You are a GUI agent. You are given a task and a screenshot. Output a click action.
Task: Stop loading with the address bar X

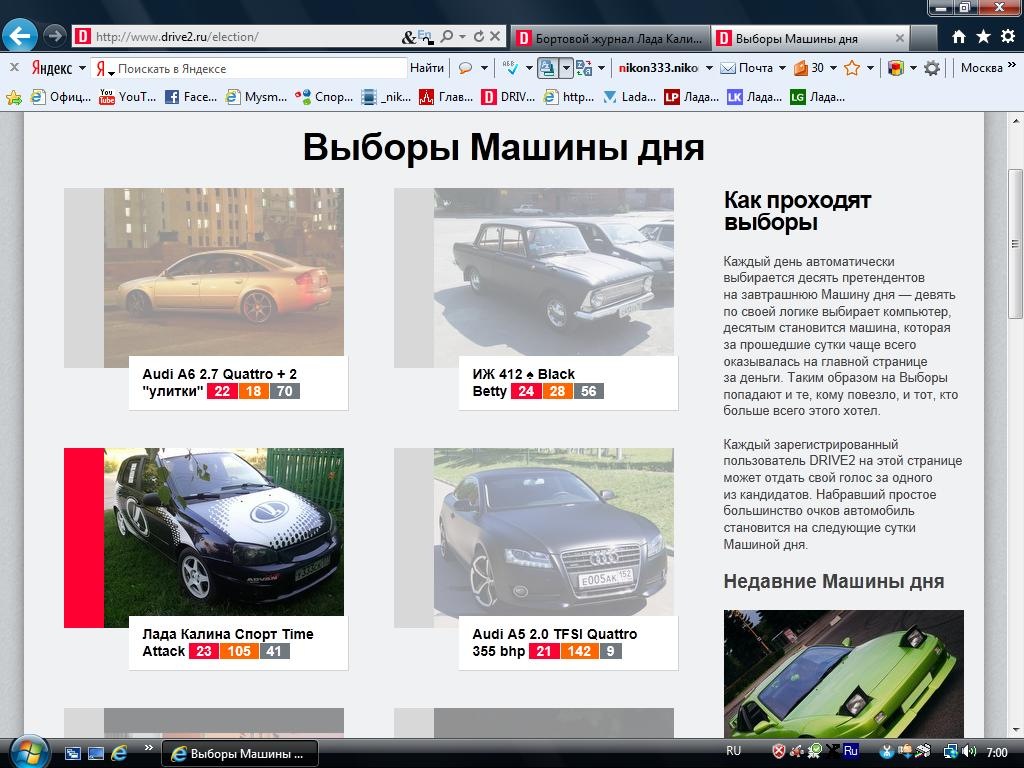(495, 37)
